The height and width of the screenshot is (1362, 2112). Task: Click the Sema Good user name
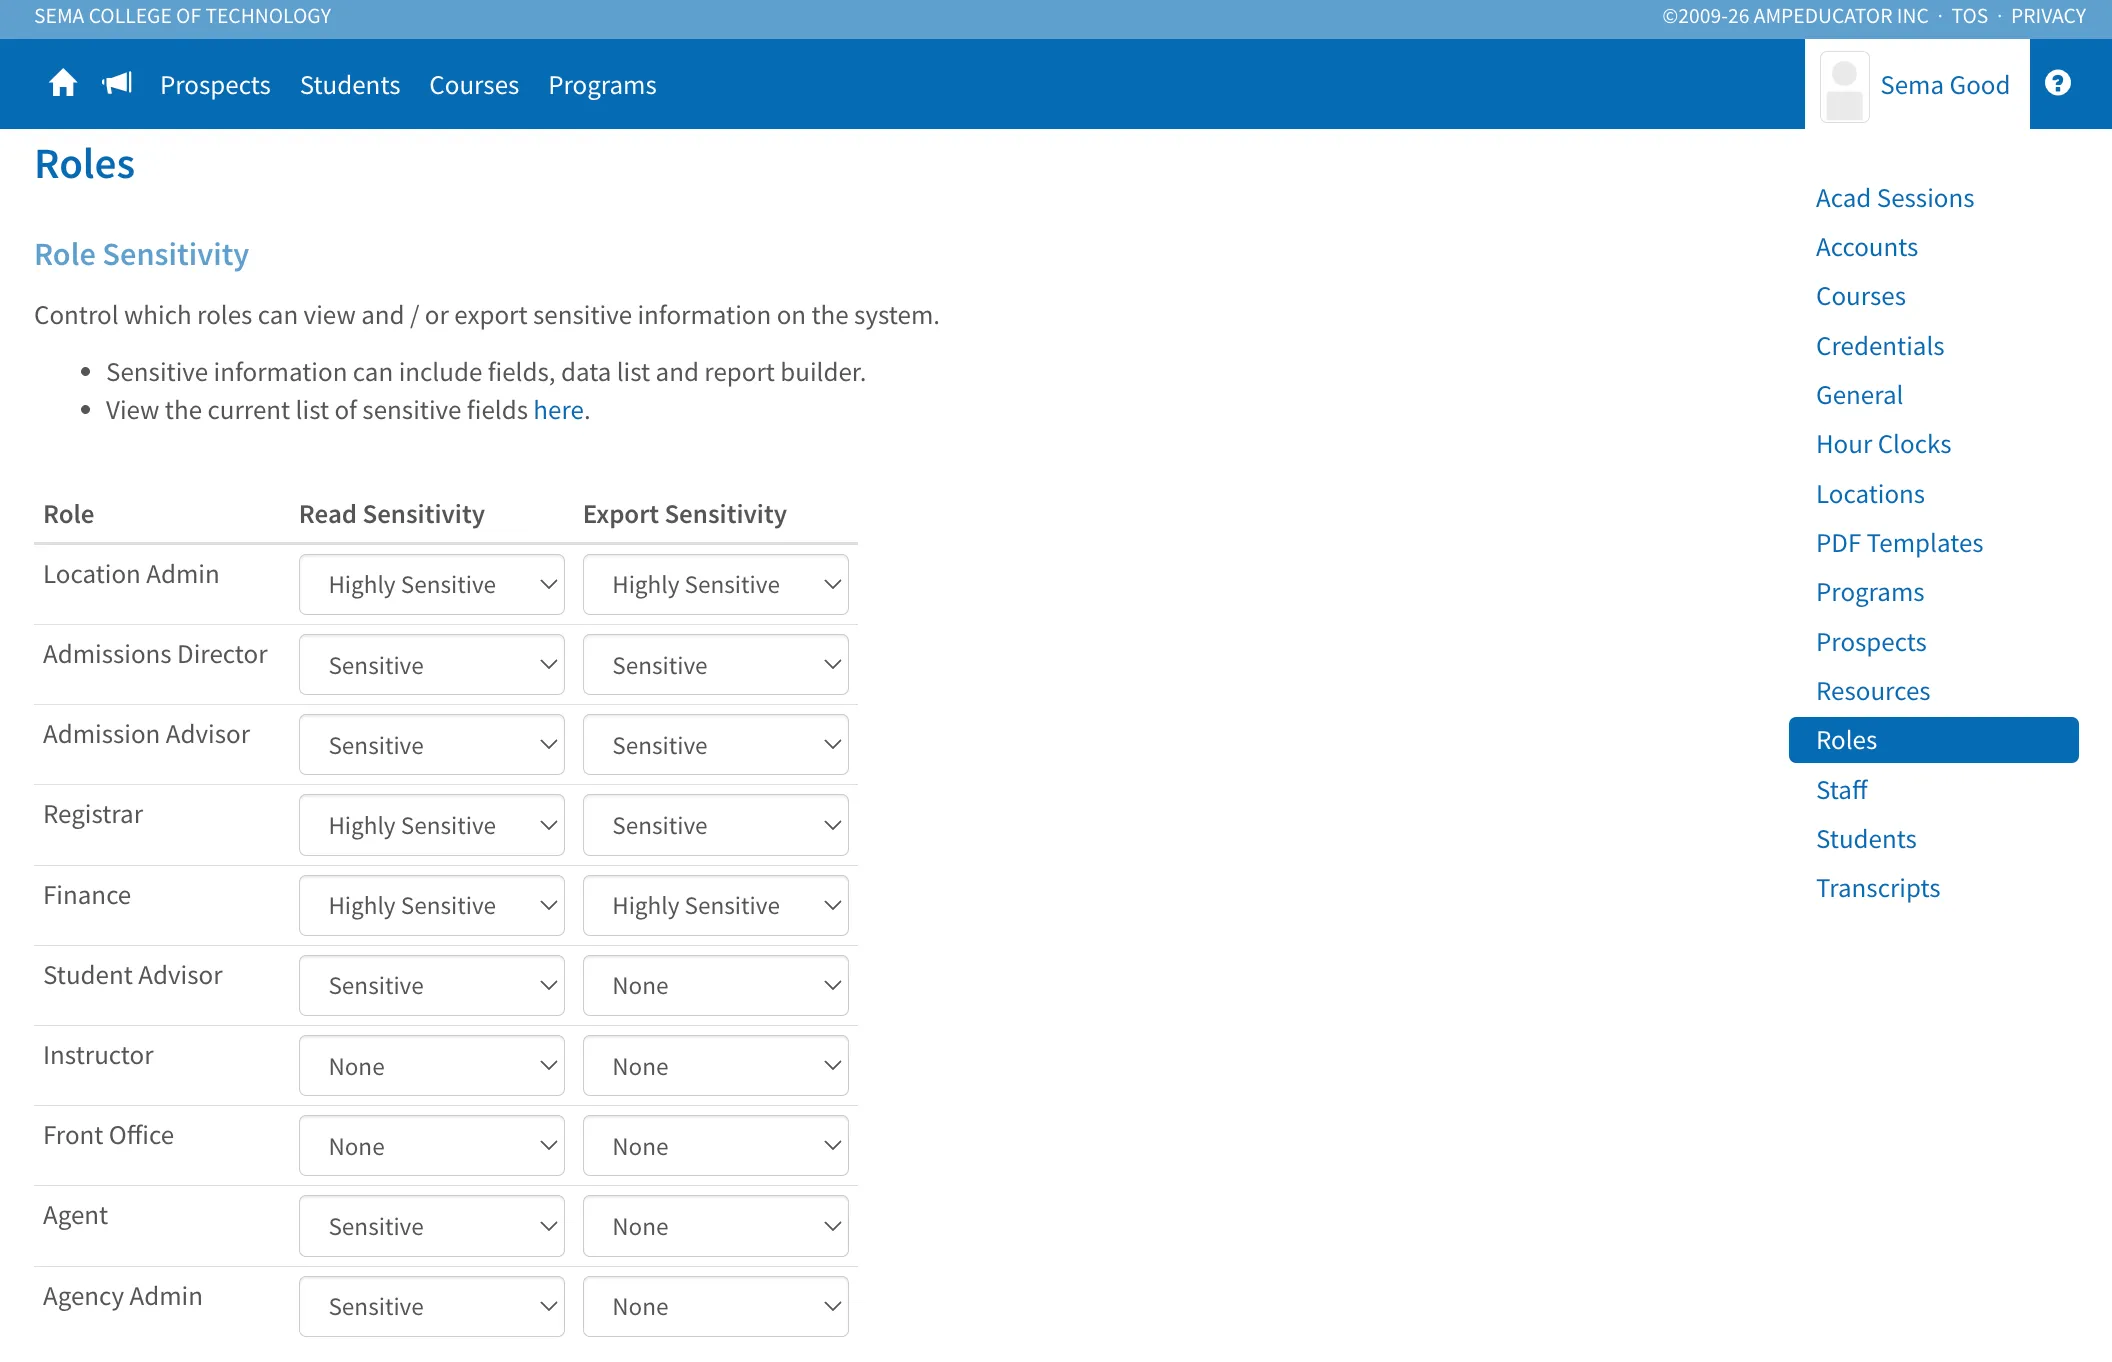pos(1944,85)
